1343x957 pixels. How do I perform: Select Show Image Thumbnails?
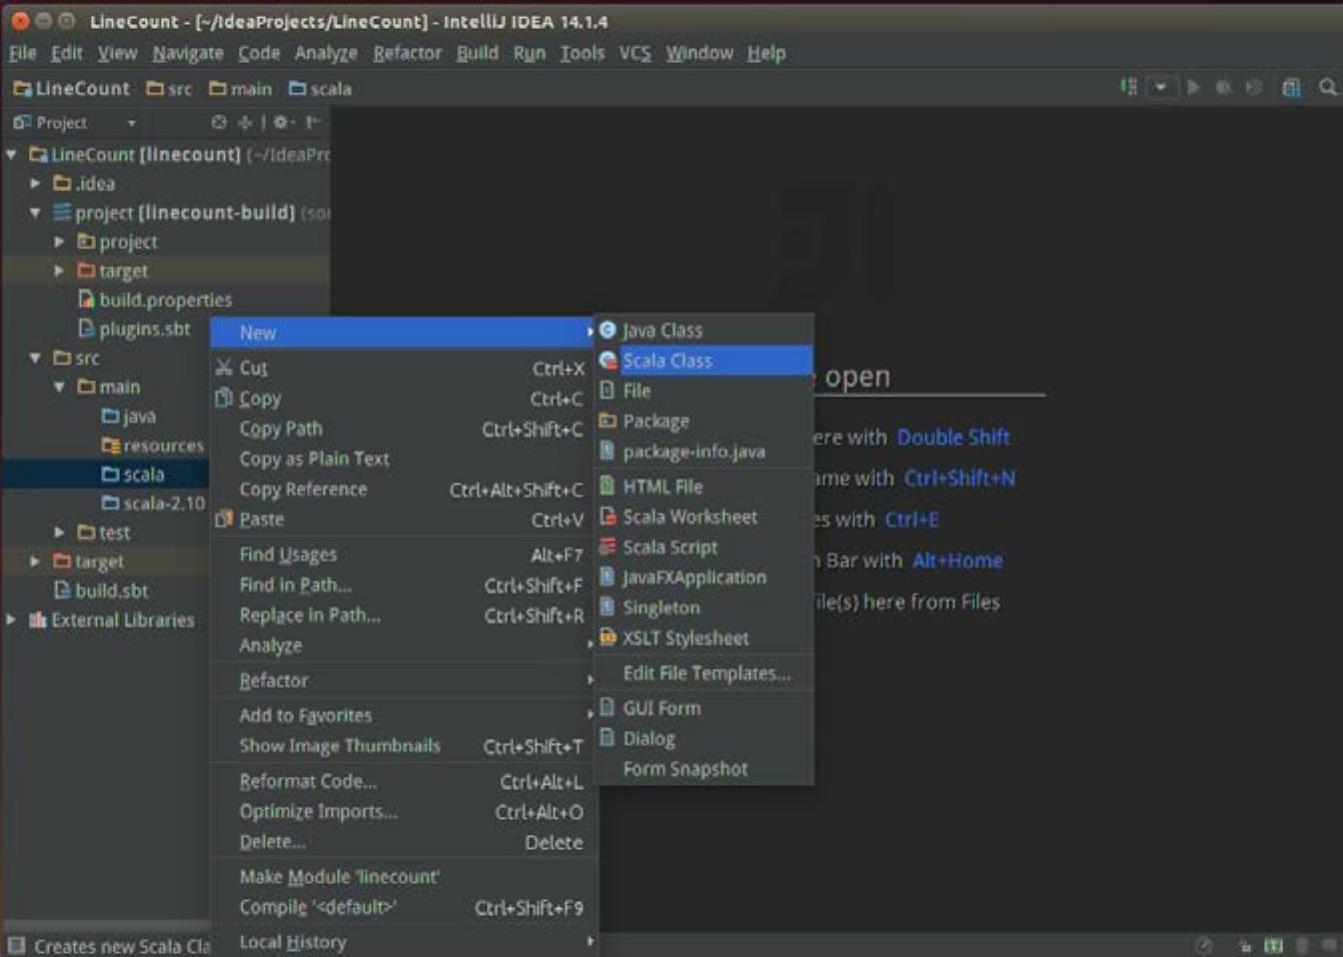click(403, 746)
